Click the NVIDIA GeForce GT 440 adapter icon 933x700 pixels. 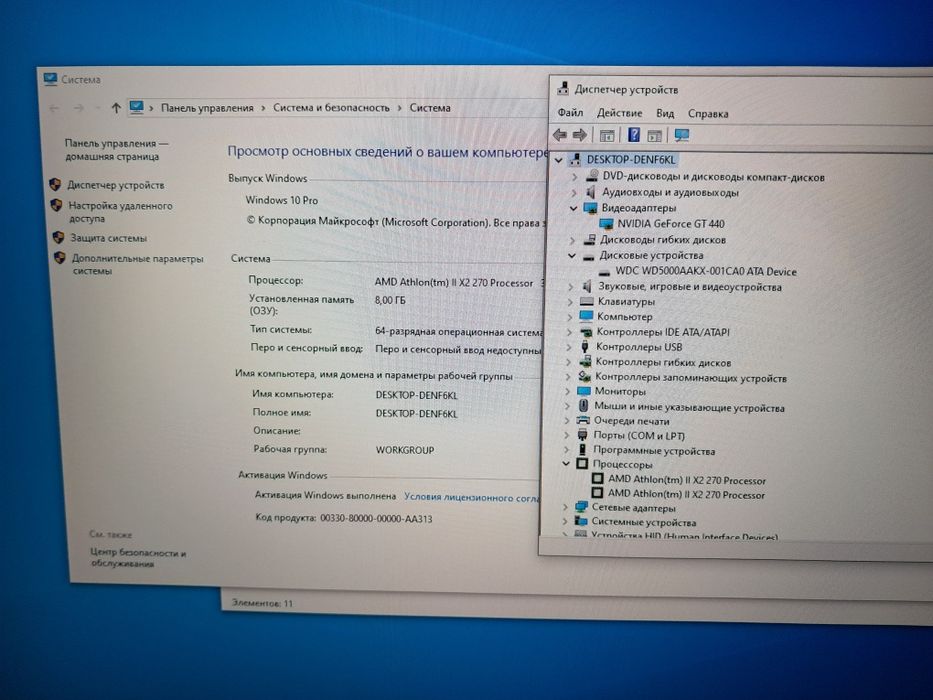[x=606, y=224]
